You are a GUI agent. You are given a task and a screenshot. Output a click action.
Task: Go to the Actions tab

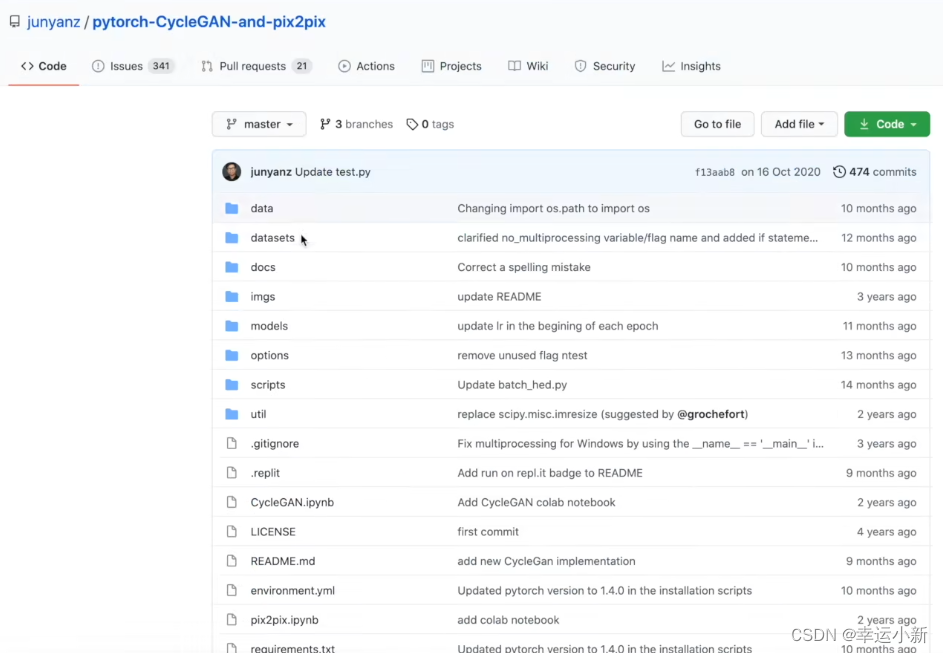point(366,66)
